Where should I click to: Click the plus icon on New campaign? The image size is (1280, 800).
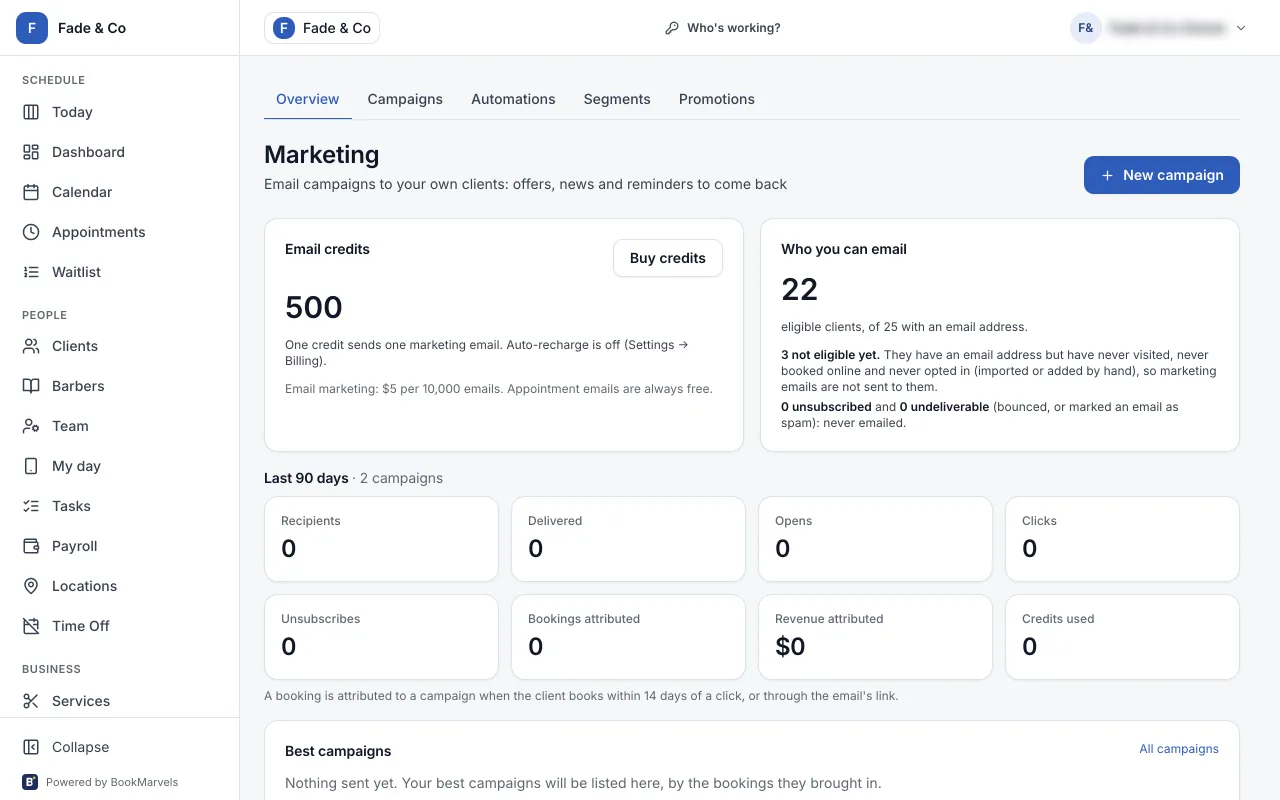(x=1107, y=175)
